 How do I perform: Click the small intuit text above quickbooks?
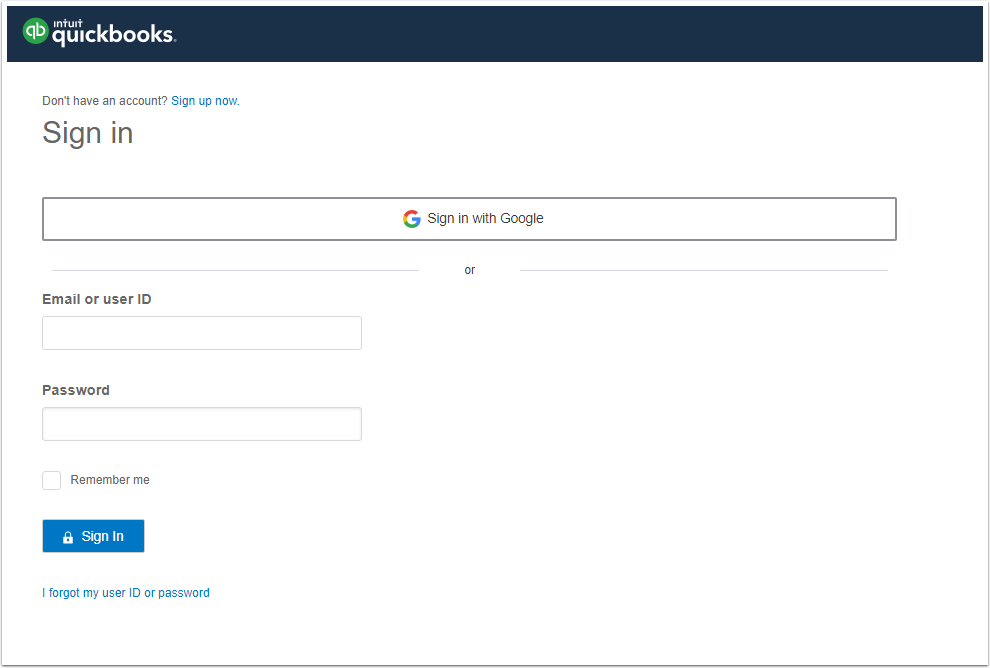tap(68, 20)
